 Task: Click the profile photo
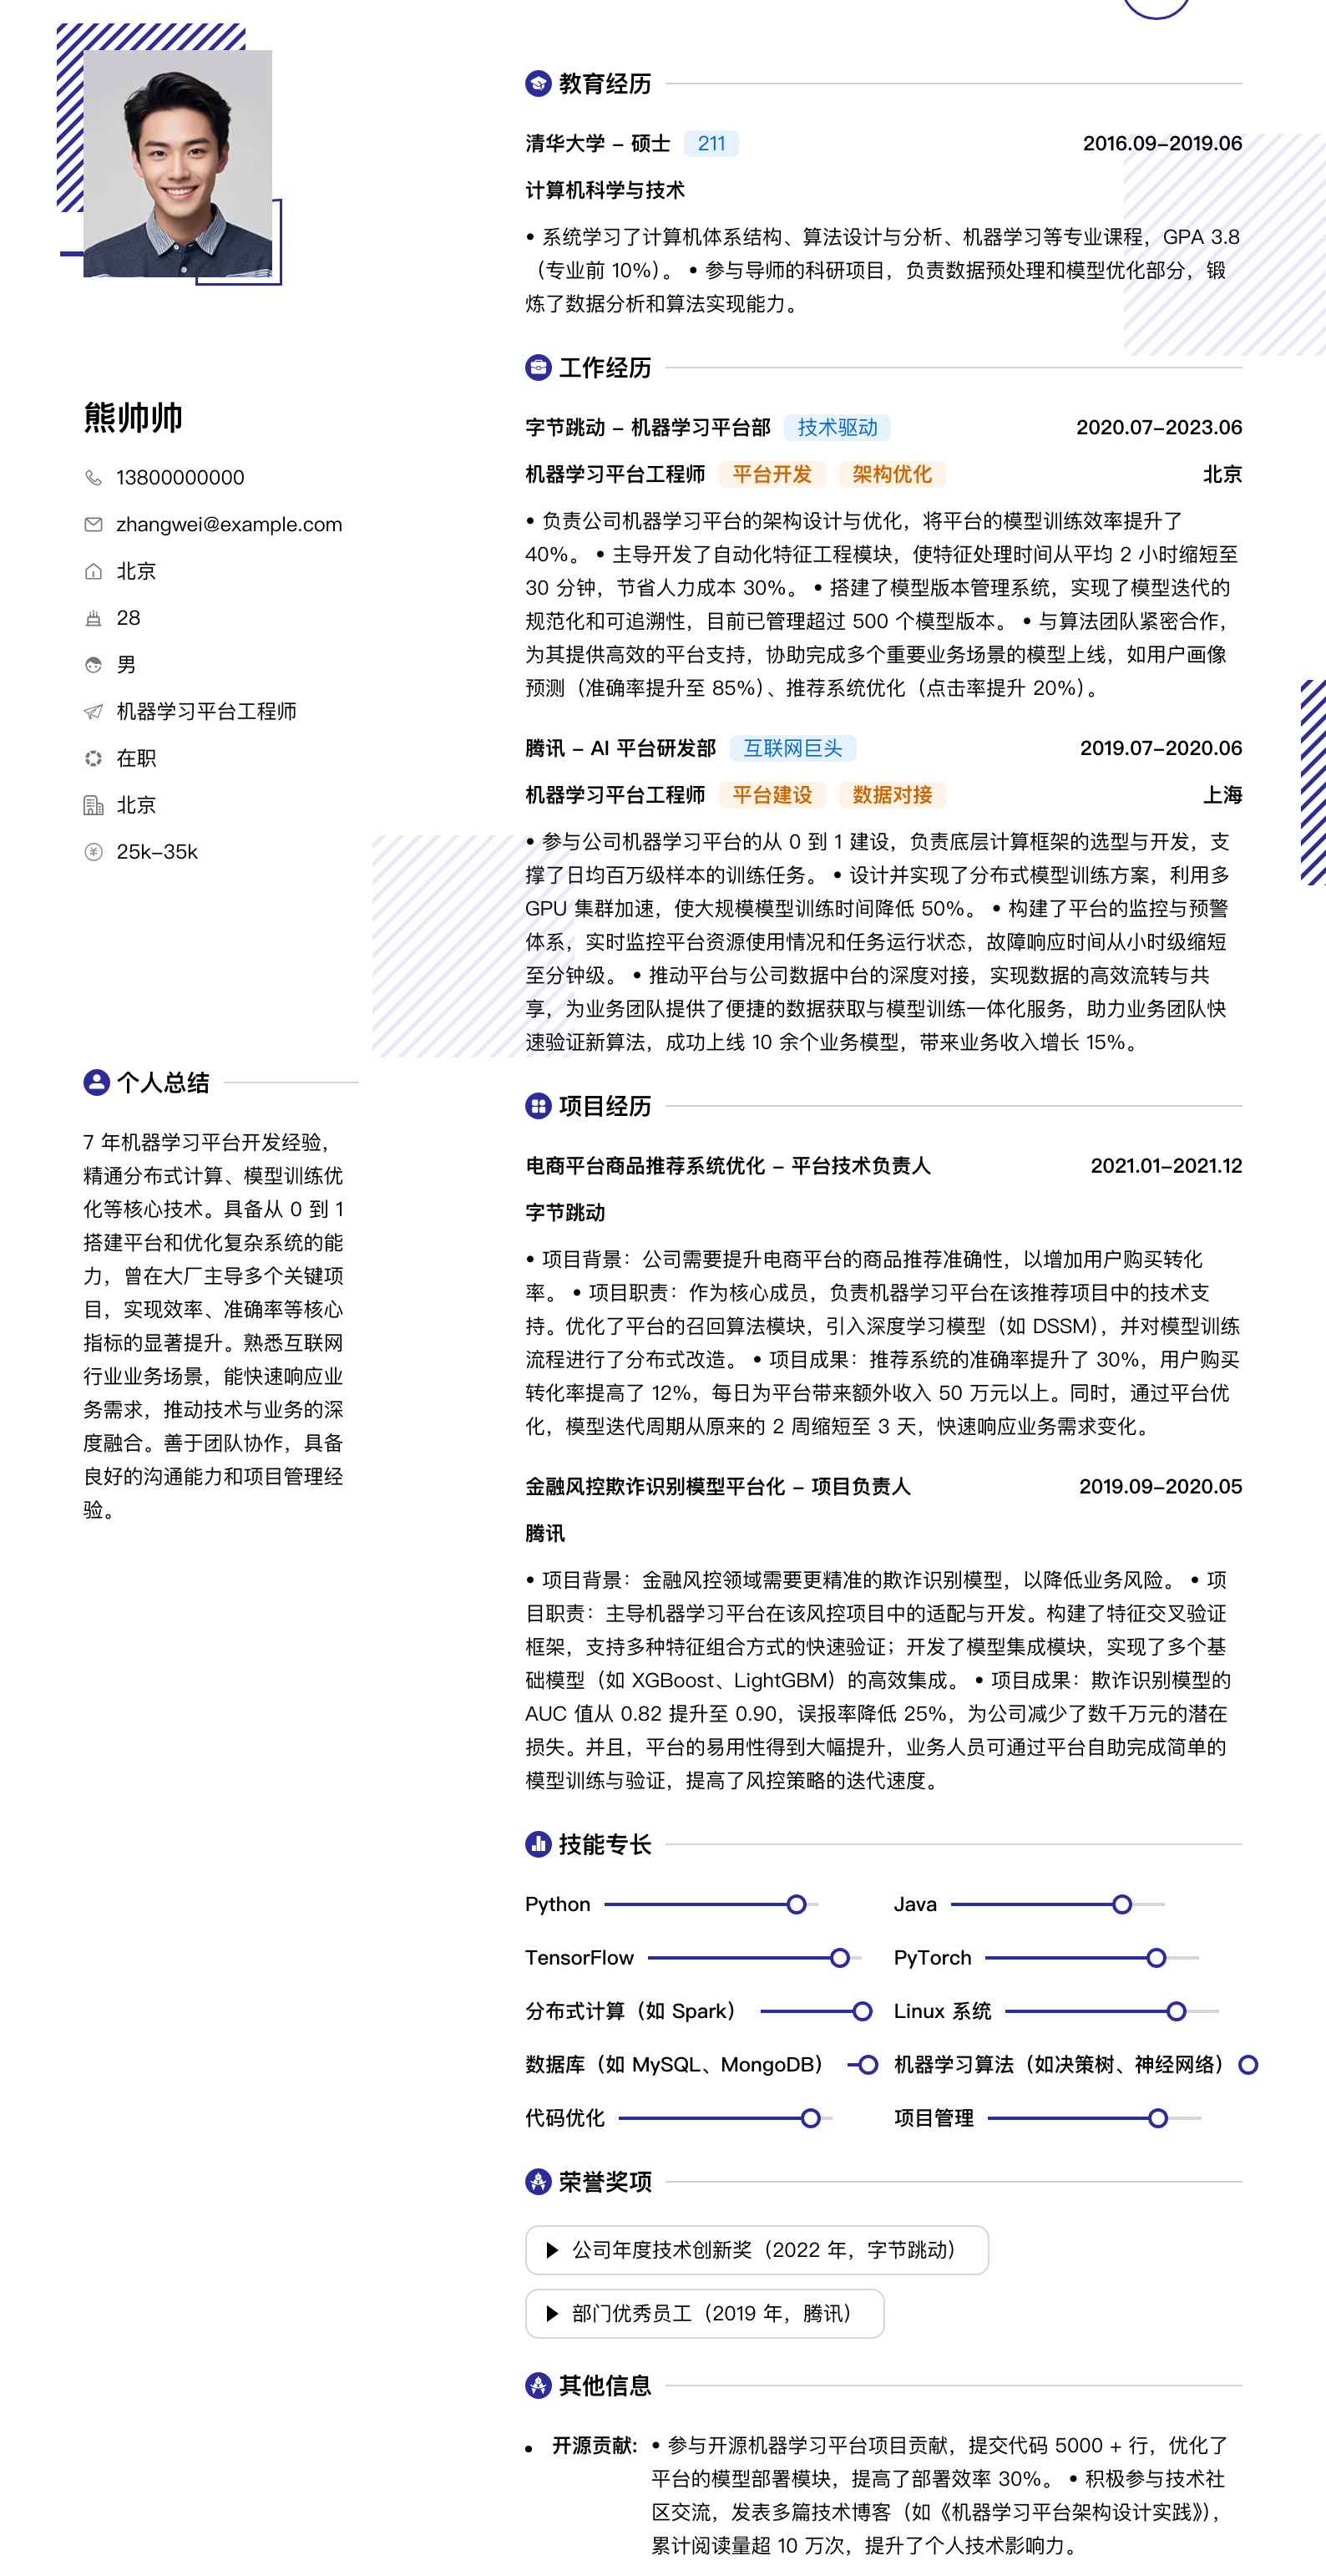tap(177, 163)
